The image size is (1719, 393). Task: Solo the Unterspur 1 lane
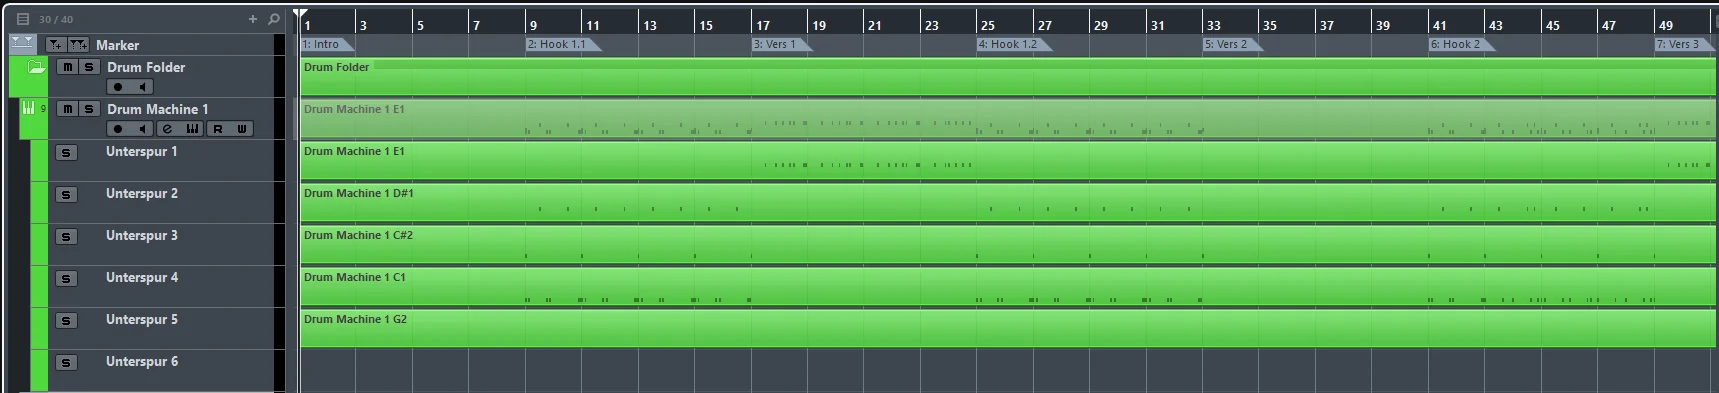pos(66,153)
